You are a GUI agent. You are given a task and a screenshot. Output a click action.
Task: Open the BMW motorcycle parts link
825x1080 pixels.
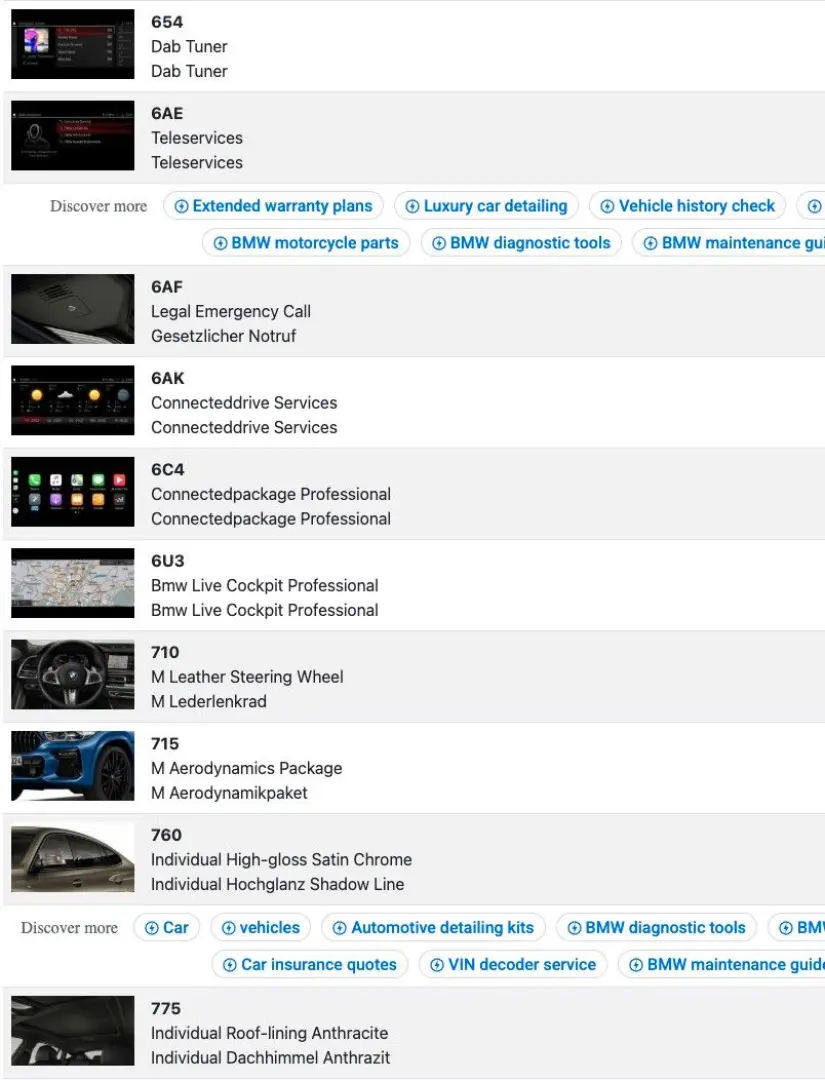pos(305,243)
